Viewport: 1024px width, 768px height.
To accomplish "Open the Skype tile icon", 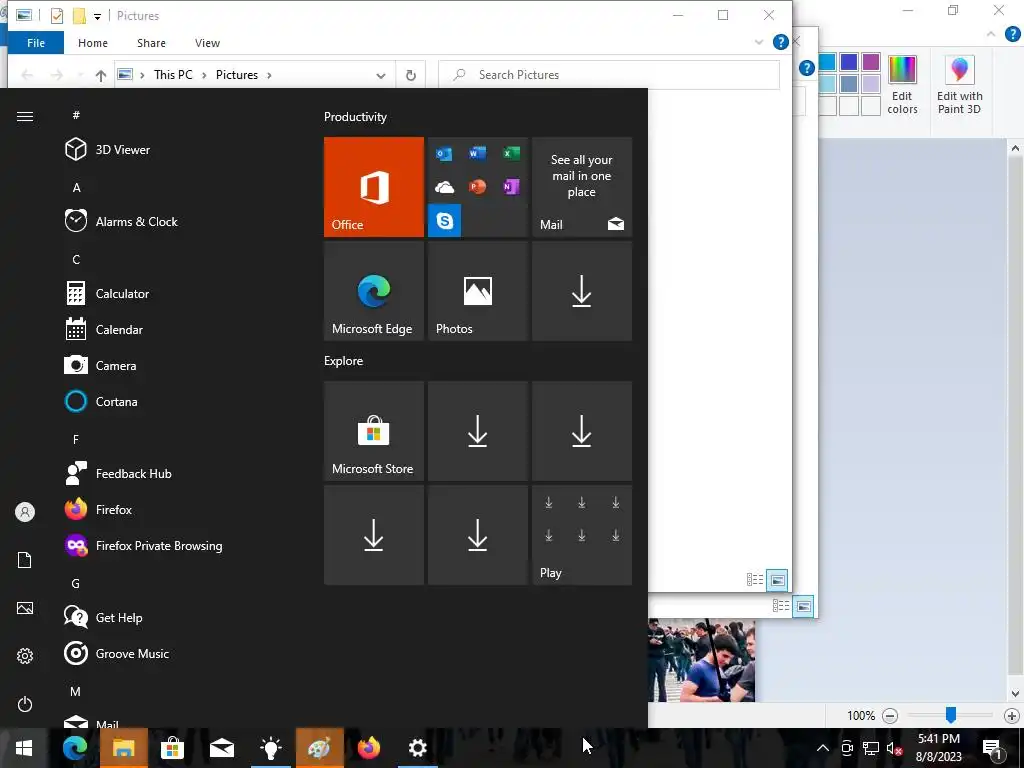I will [x=445, y=221].
